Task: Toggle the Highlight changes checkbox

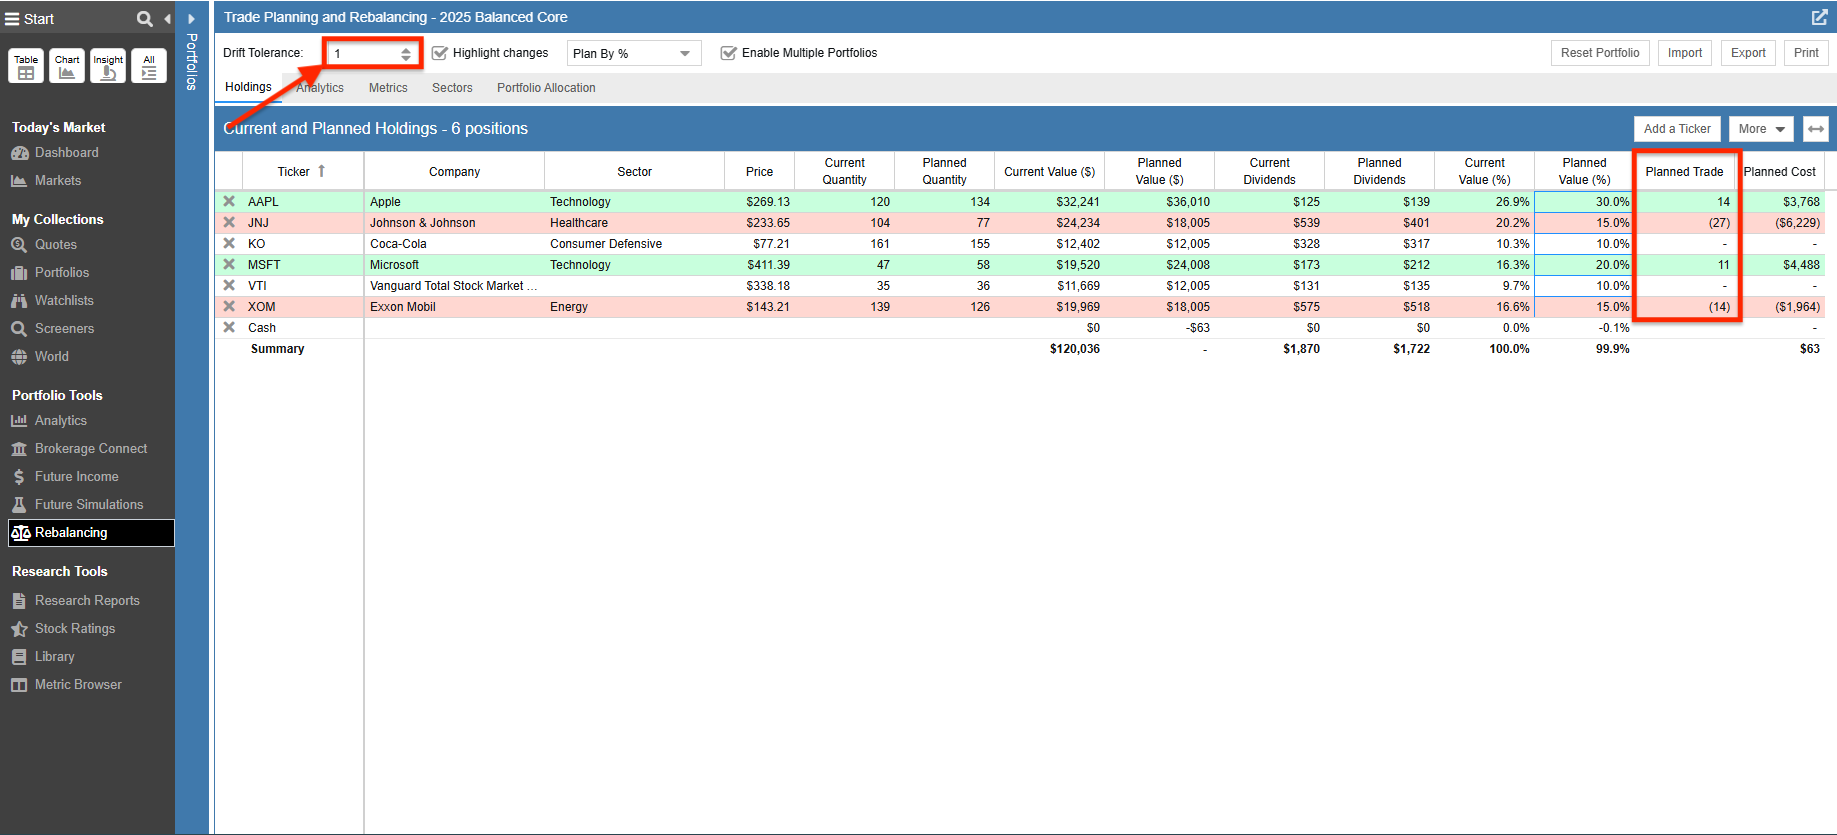Action: pyautogui.click(x=439, y=53)
